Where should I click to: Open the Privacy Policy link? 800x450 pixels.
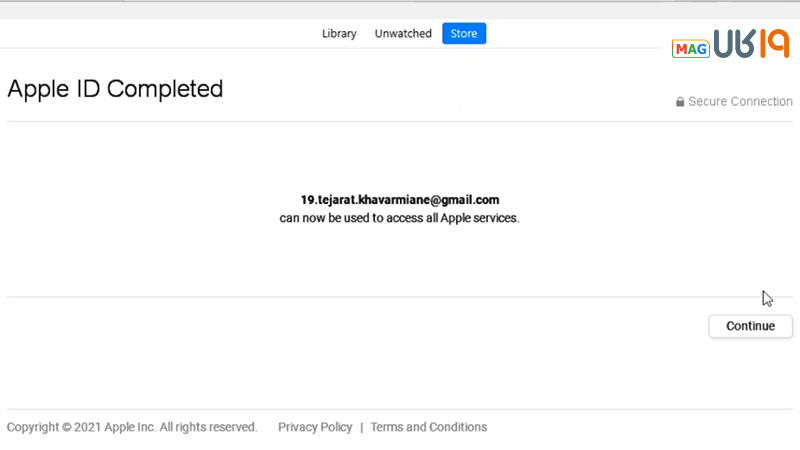[315, 427]
